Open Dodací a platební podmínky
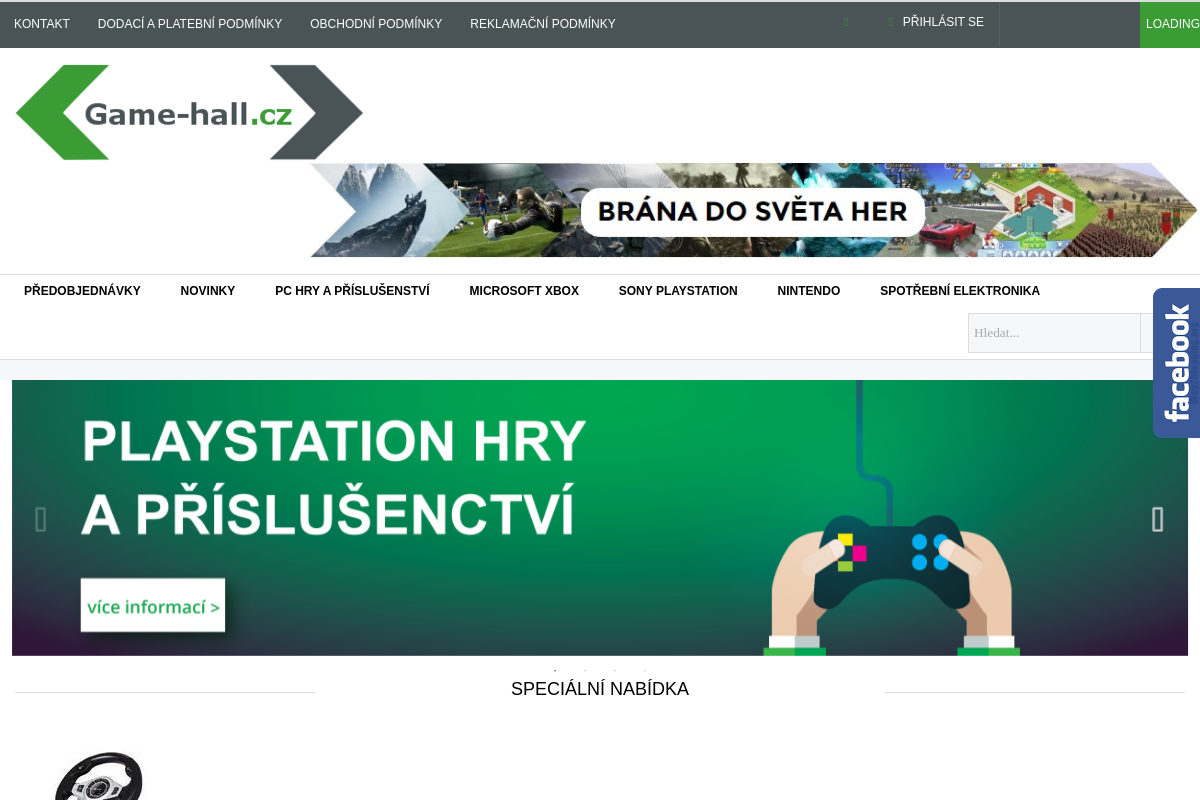Viewport: 1200px width, 800px height. [190, 24]
